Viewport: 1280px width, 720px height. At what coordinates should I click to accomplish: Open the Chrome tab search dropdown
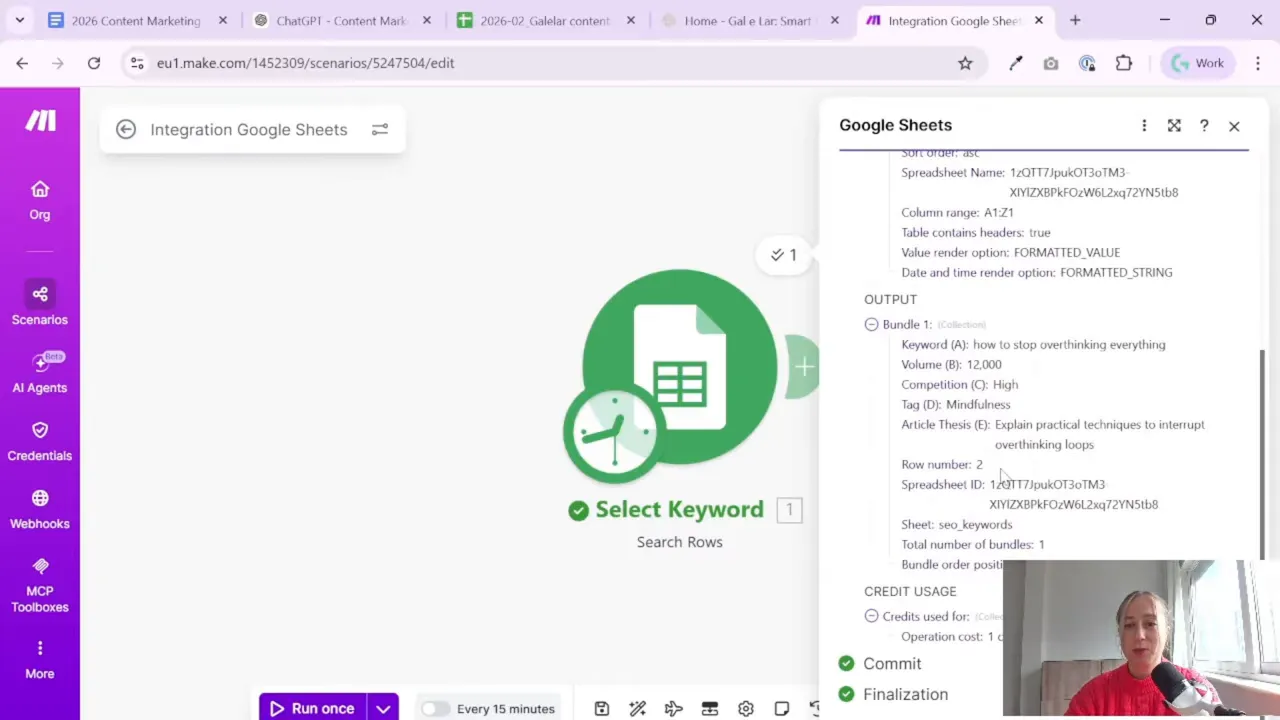coord(19,20)
